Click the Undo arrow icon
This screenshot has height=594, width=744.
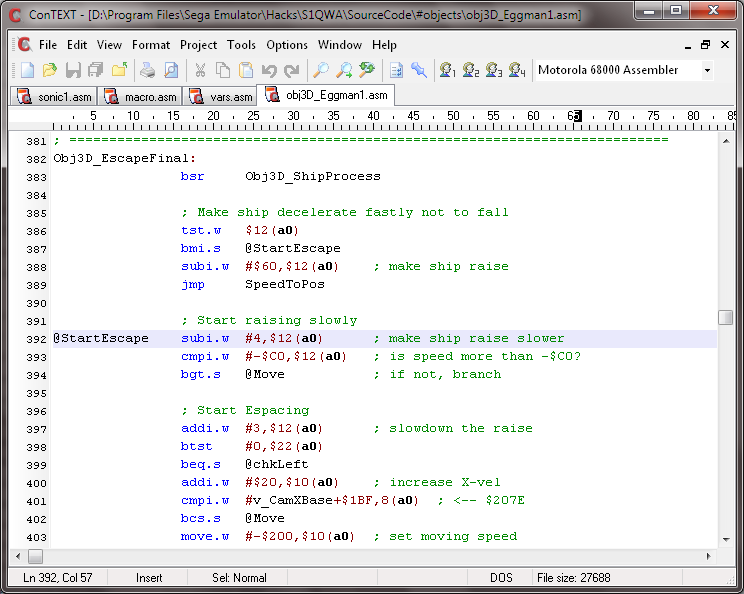pyautogui.click(x=269, y=70)
